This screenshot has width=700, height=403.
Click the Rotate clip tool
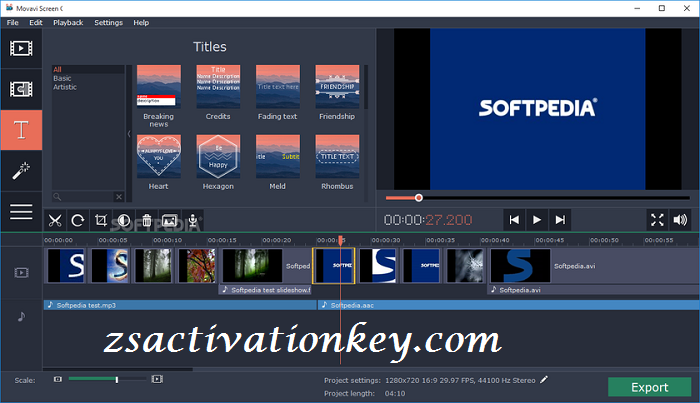pos(78,220)
